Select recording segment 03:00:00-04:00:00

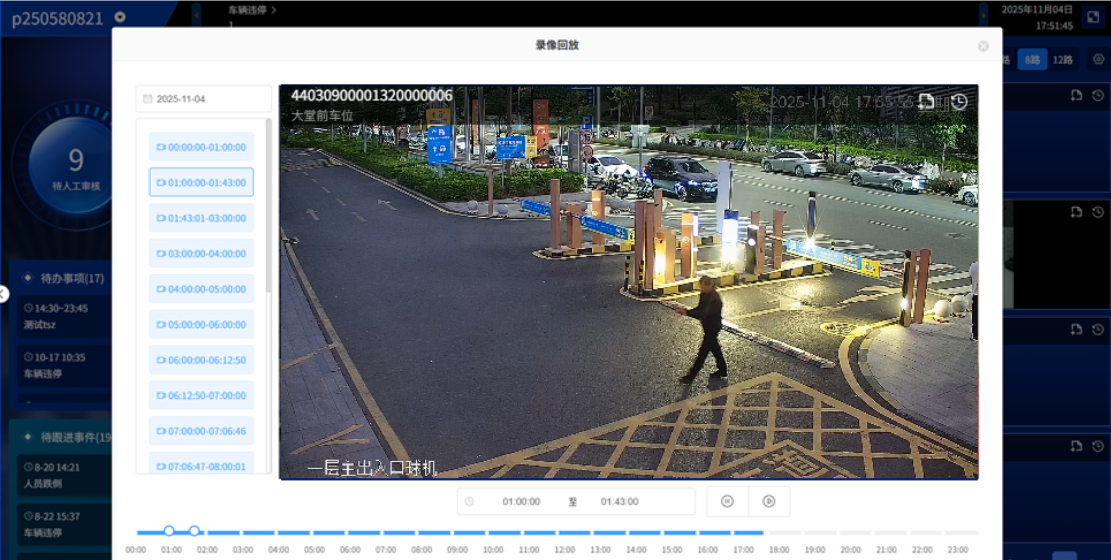[x=201, y=254]
